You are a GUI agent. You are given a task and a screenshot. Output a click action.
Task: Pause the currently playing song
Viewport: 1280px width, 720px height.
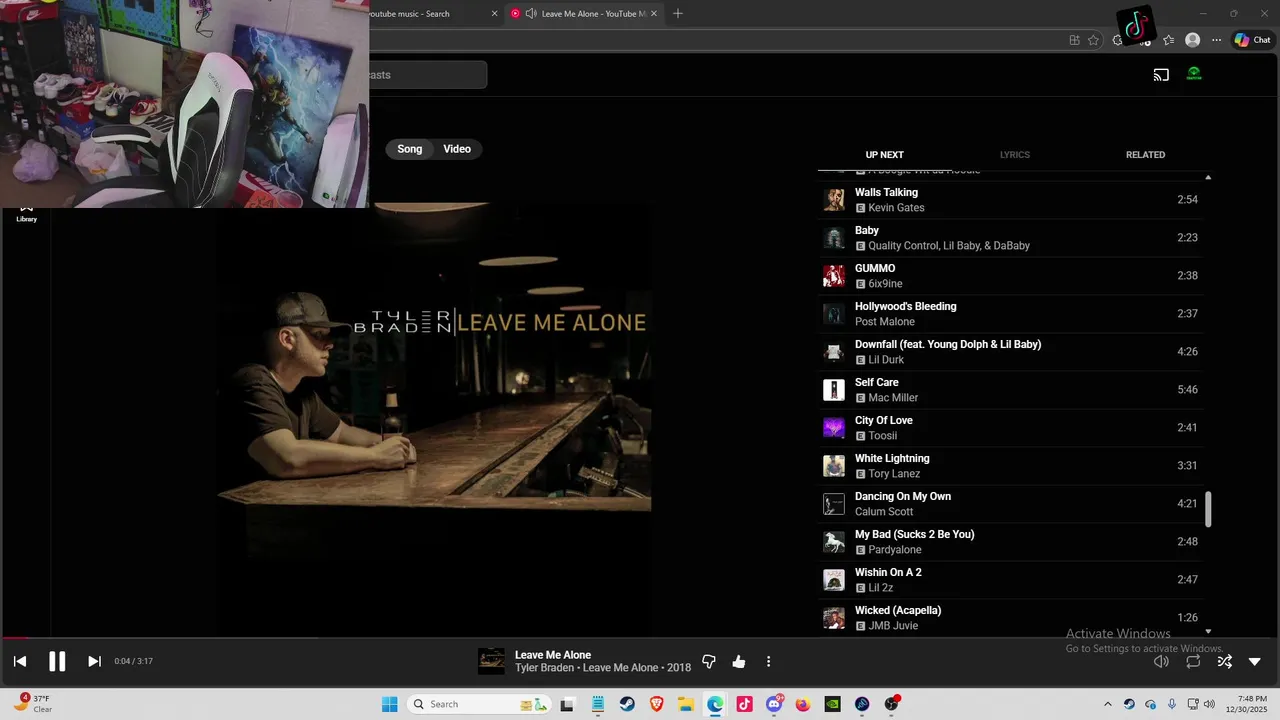tap(57, 661)
